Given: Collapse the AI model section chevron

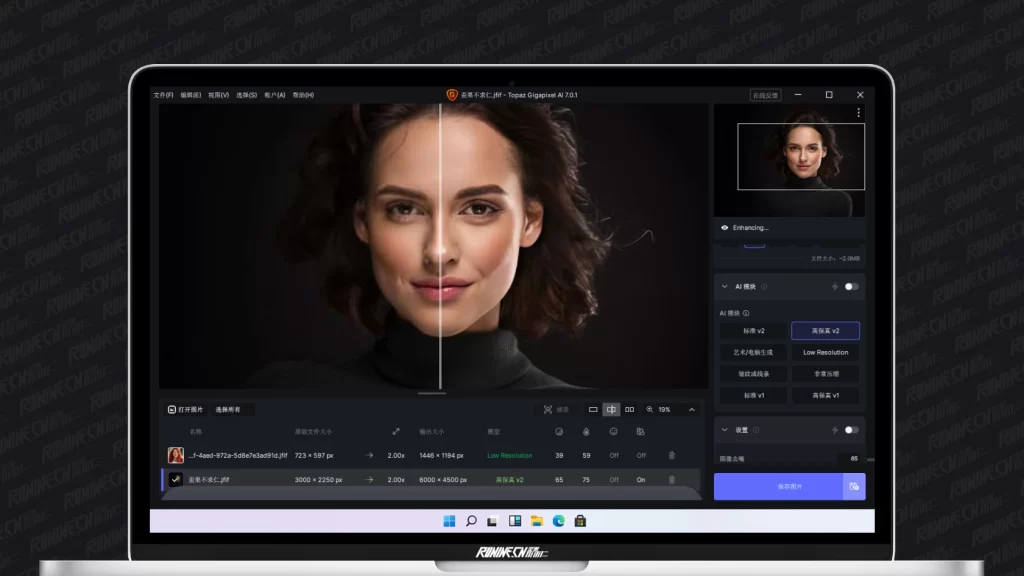Looking at the screenshot, I should [725, 287].
